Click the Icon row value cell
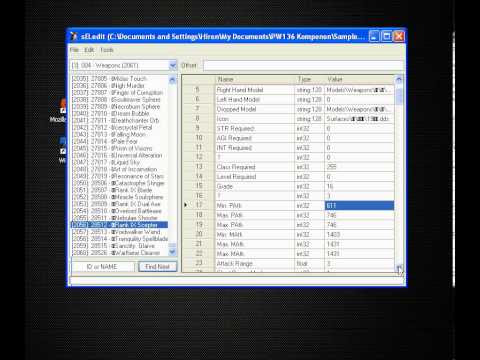Image resolution: width=480 pixels, height=360 pixels. point(359,119)
